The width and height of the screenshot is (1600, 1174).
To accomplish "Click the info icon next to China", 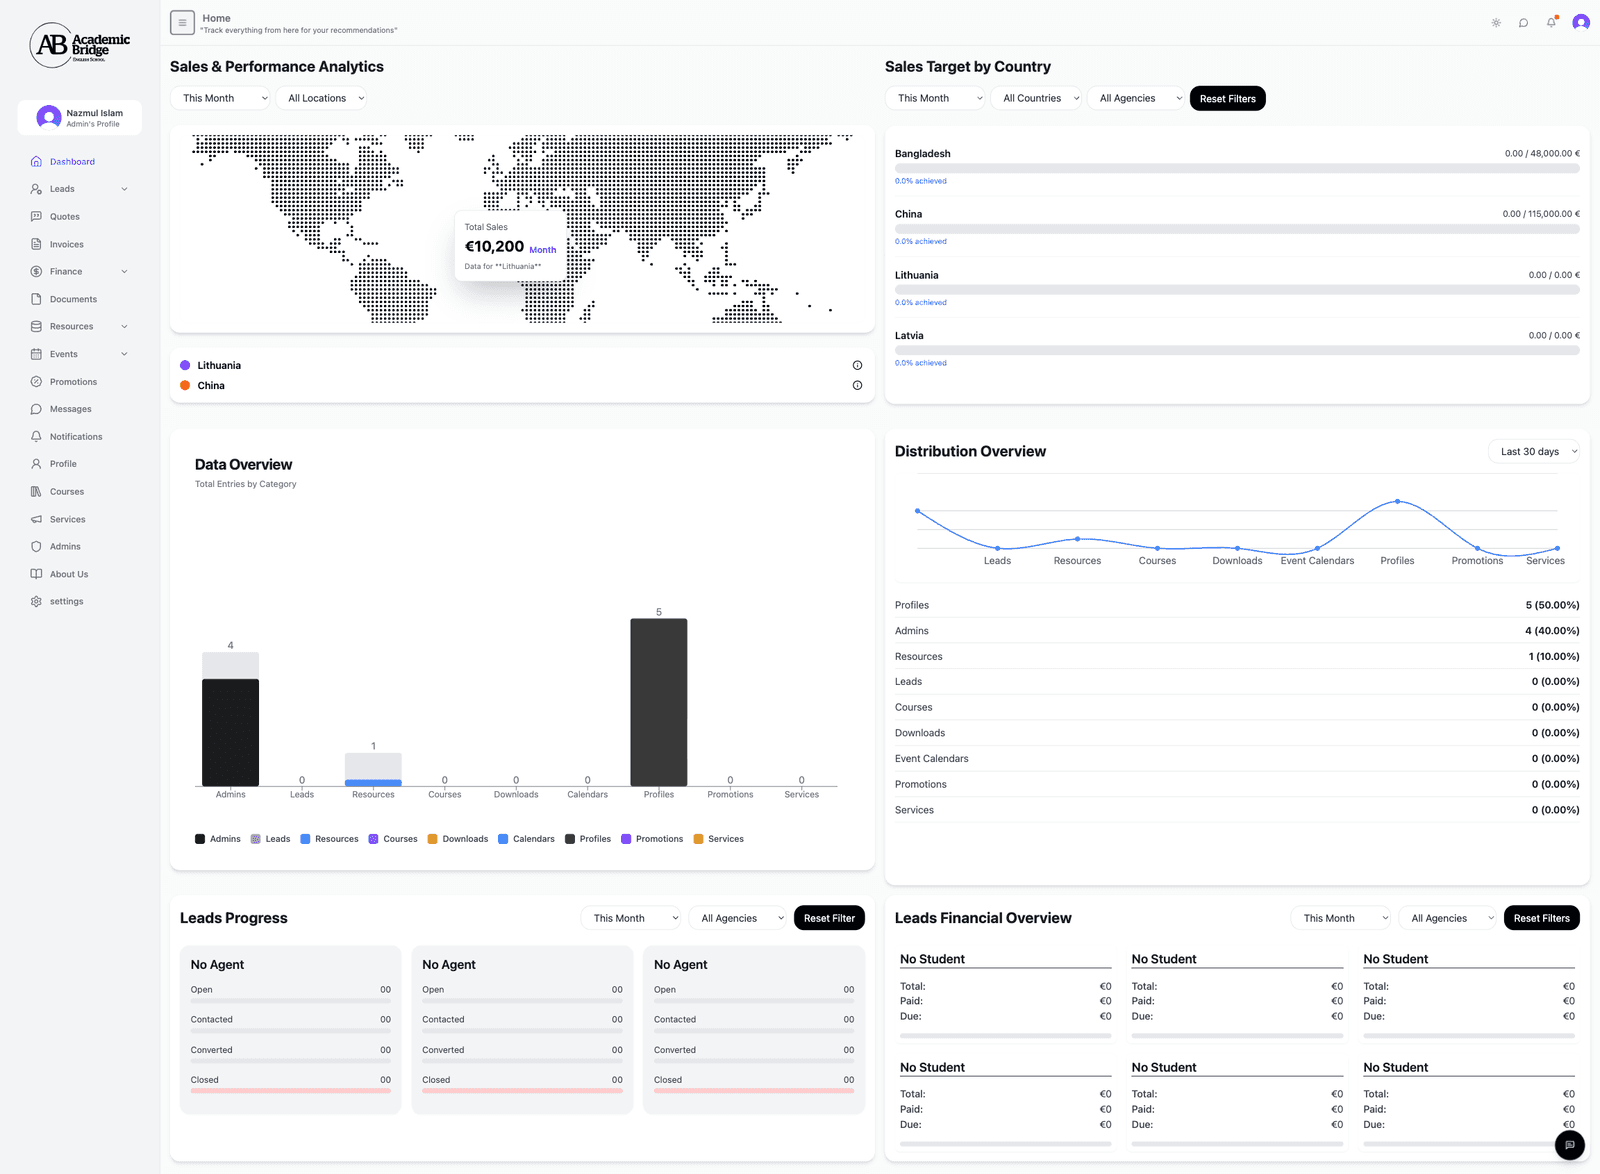I will coord(857,385).
